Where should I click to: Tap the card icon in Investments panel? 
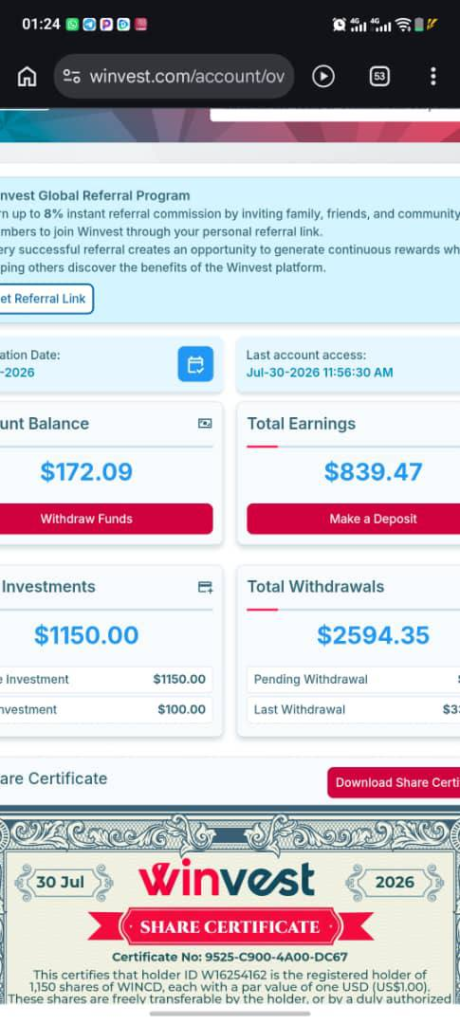pos(205,587)
